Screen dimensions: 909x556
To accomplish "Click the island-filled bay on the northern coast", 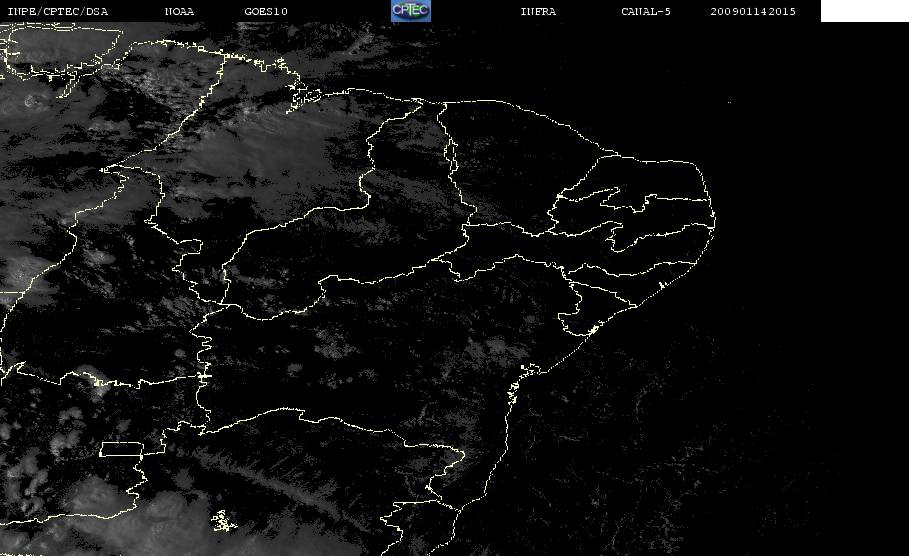I will point(303,97).
